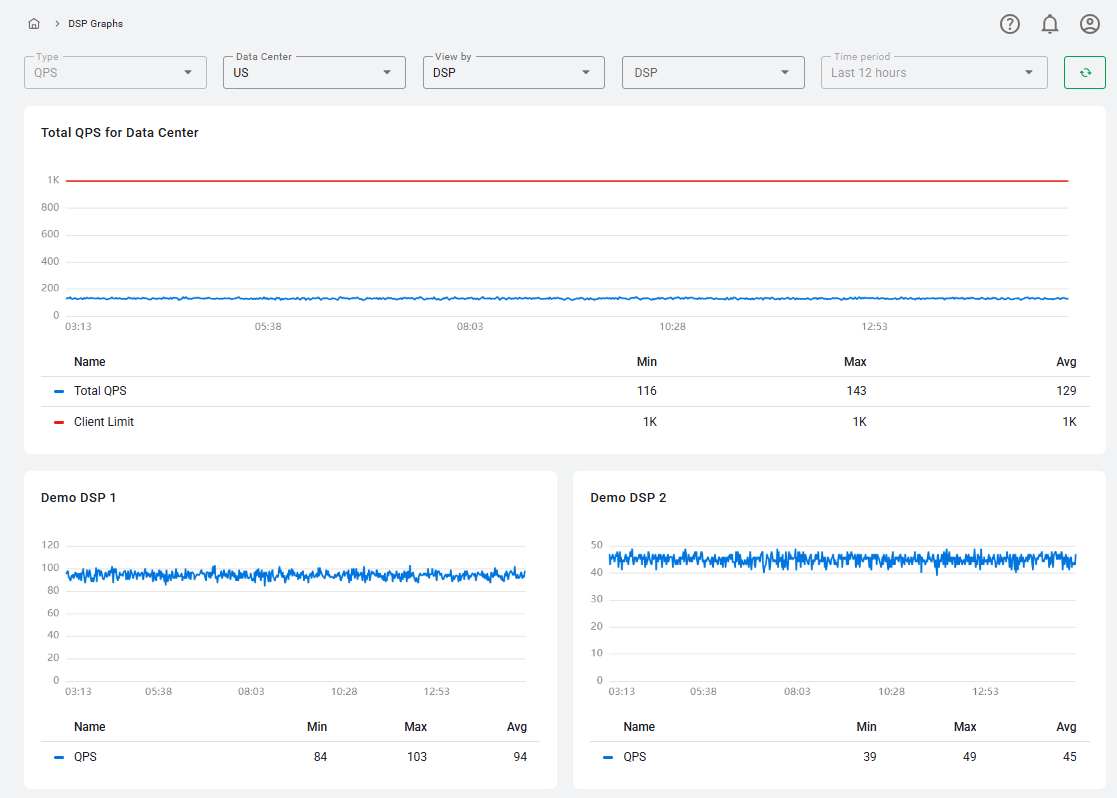
Task: Open the Type QPS dropdown
Action: point(115,73)
